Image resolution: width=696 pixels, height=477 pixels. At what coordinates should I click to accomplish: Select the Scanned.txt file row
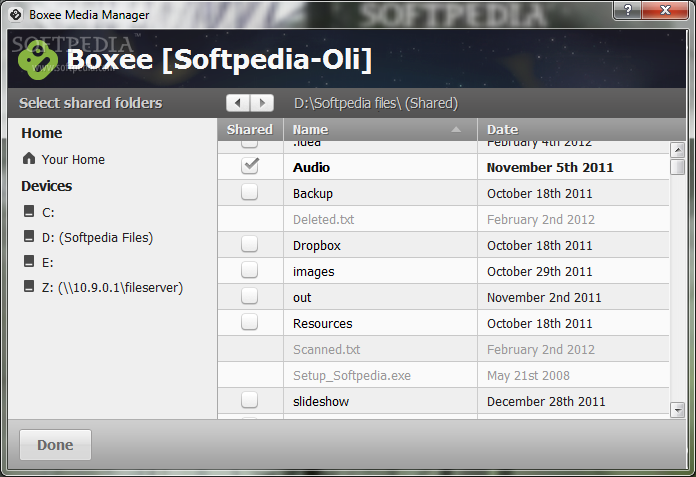pyautogui.click(x=443, y=349)
